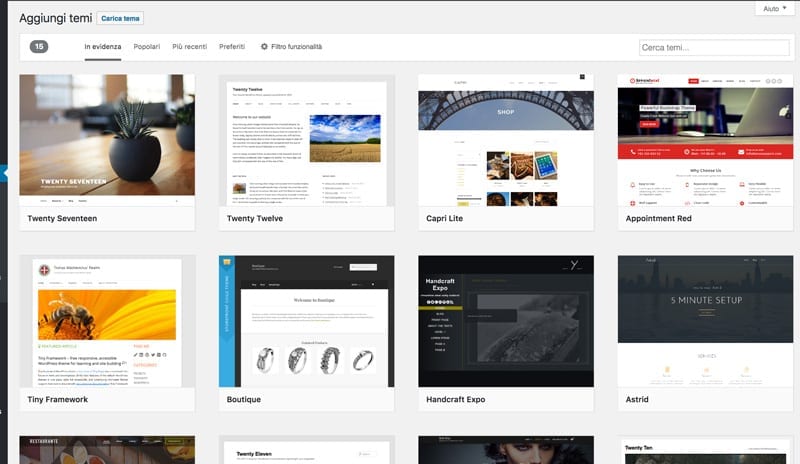Open the Aiuto help dropdown
The height and width of the screenshot is (464, 800).
(775, 8)
